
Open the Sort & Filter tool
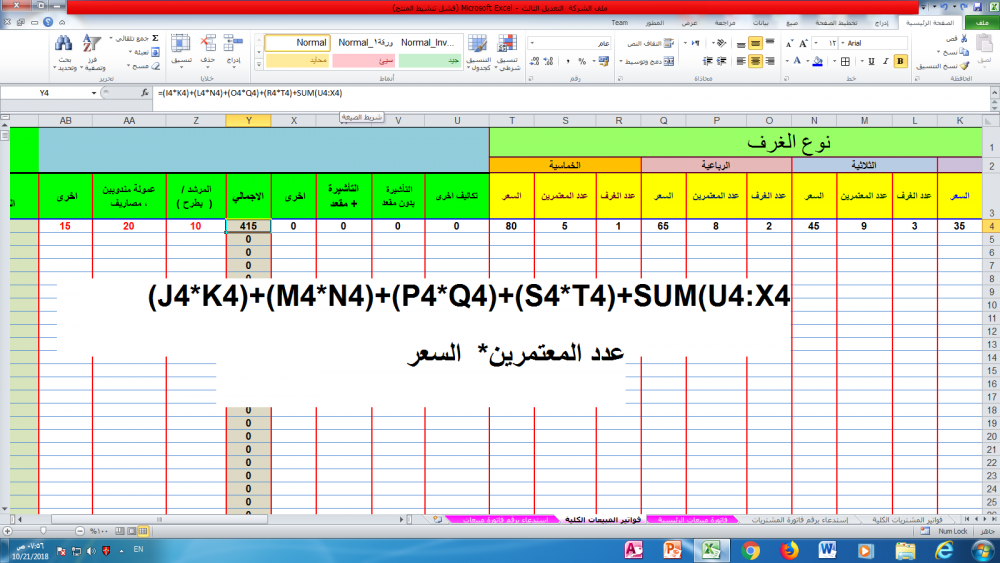91,44
